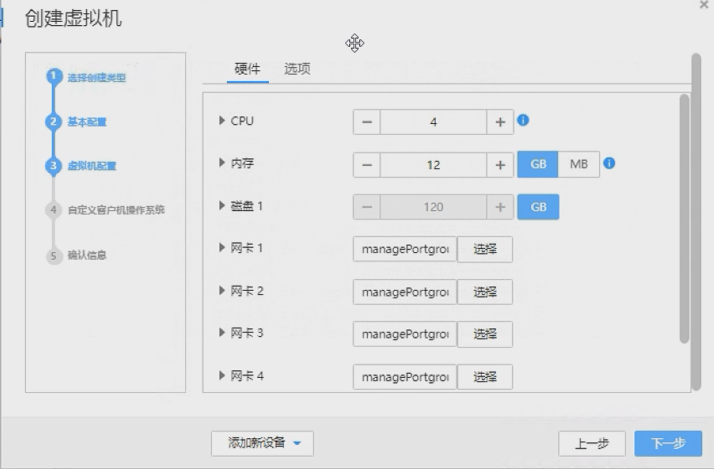Select GB unit for memory
The width and height of the screenshot is (714, 469).
click(x=538, y=165)
